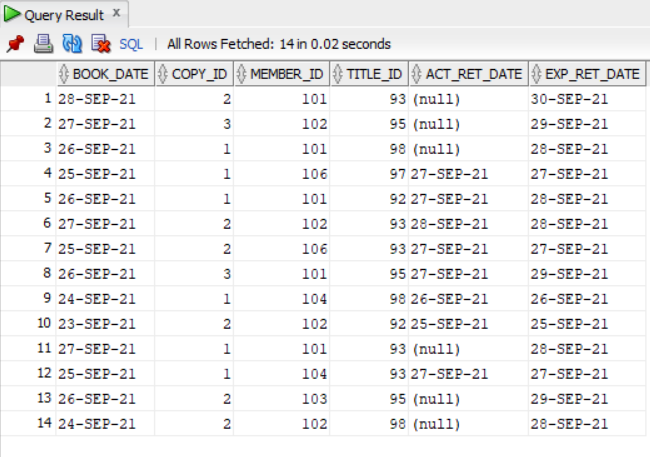This screenshot has width=650, height=457.
Task: Click the sort arrows icon beside ACT_RET_DATE
Action: click(417, 74)
